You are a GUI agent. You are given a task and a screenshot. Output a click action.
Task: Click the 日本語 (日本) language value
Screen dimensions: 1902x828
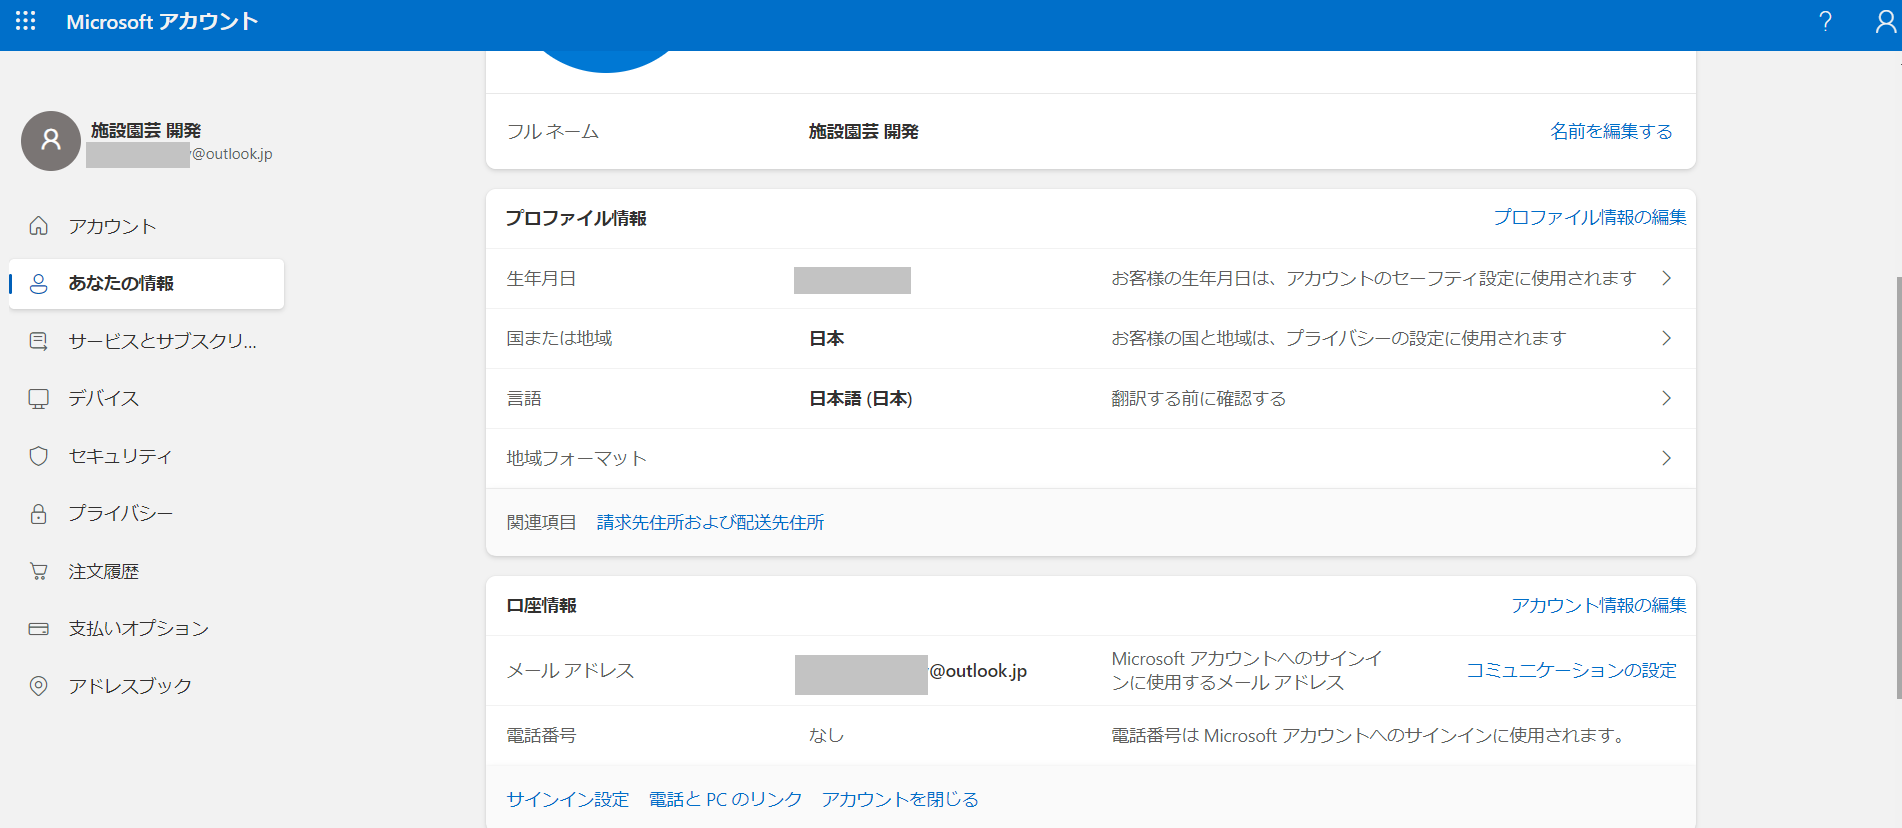[860, 398]
